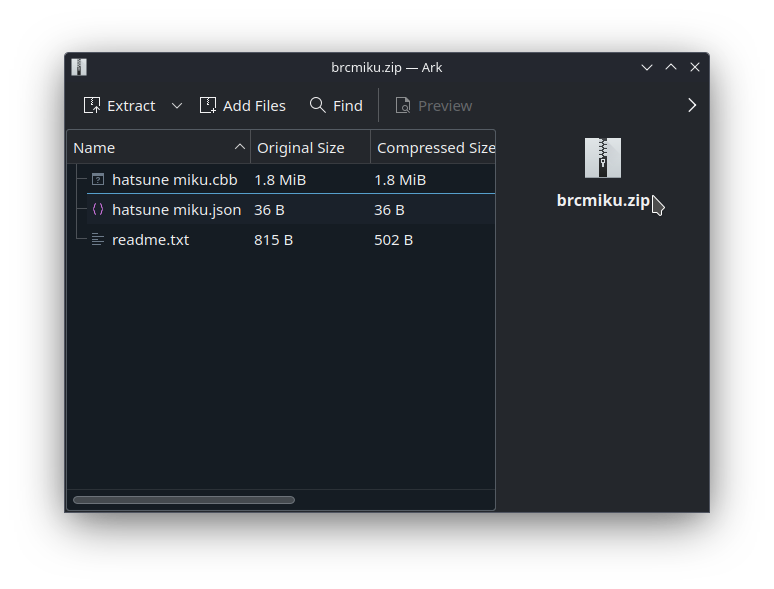Select hatsune miku.json entry name
774x589 pixels.
pyautogui.click(x=176, y=210)
